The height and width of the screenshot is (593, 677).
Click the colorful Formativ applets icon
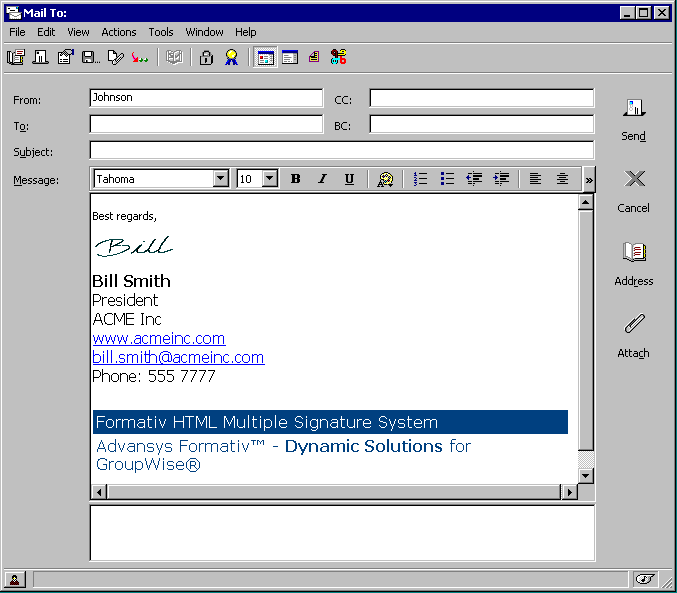coord(338,57)
